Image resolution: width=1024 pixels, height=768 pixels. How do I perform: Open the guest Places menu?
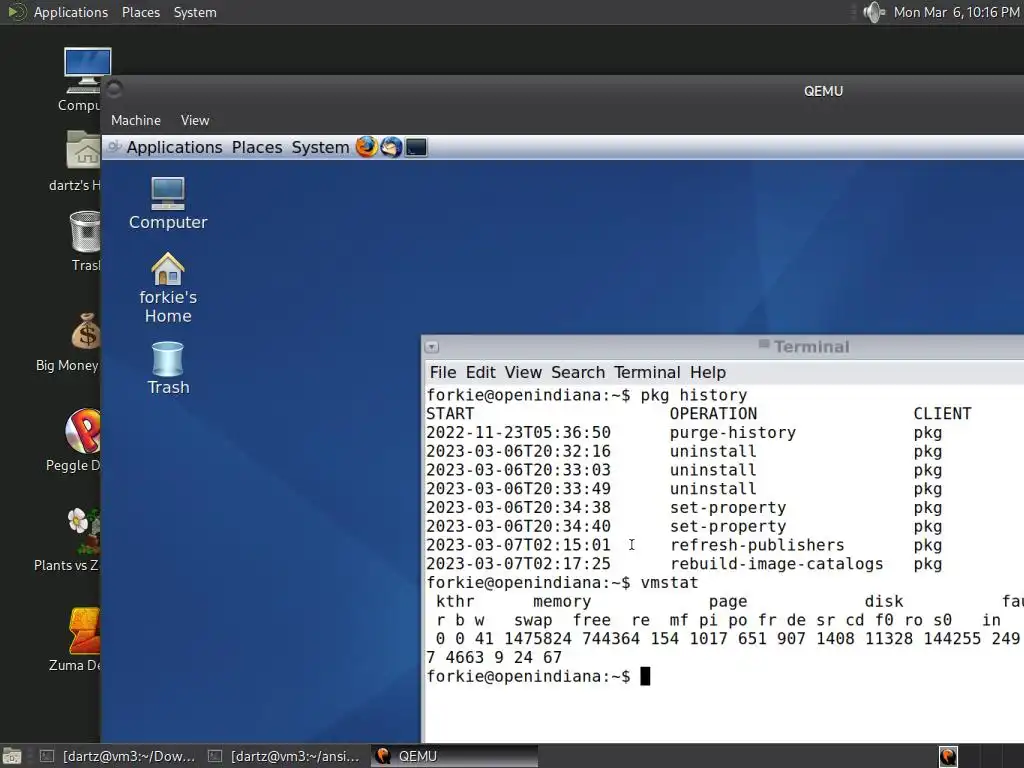tap(257, 148)
